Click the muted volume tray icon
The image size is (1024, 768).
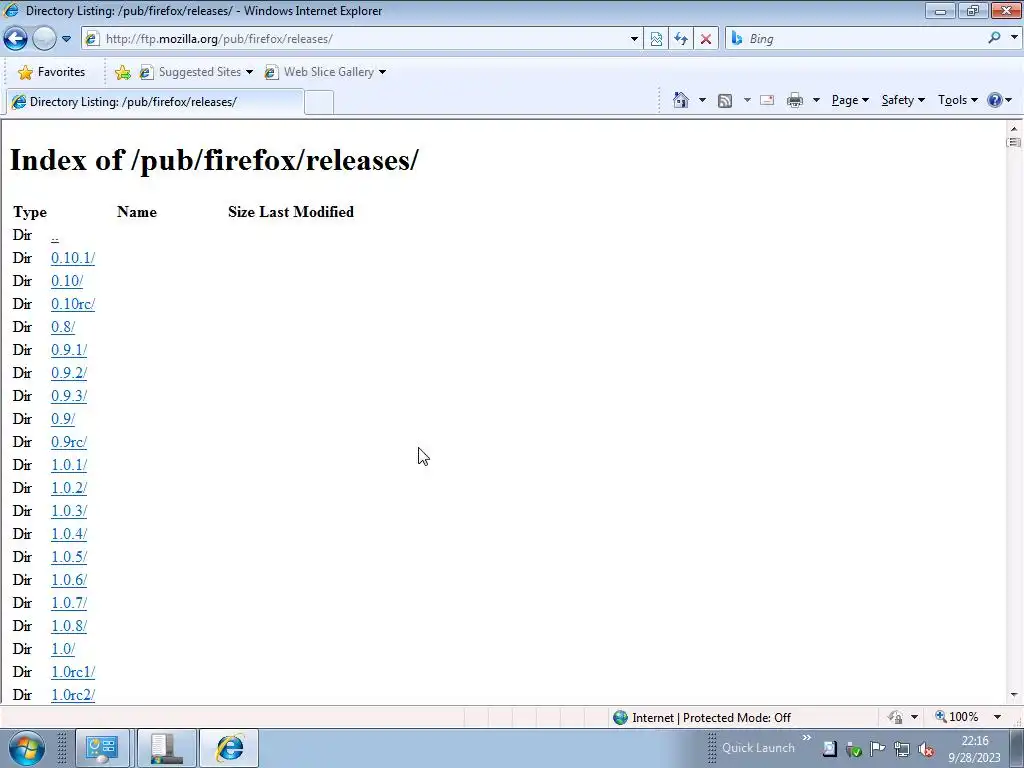coord(925,749)
